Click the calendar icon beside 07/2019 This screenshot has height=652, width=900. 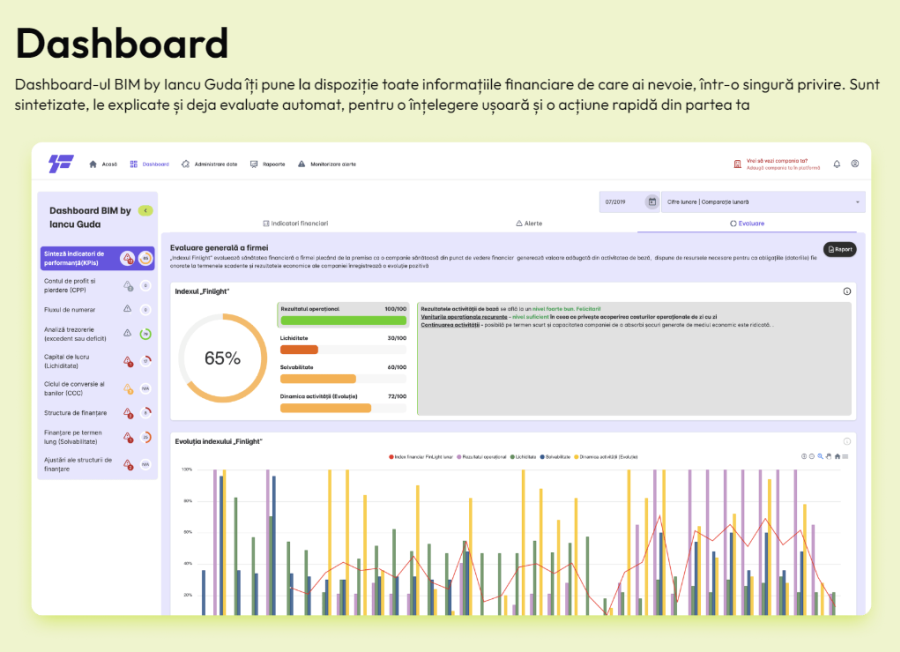(x=652, y=202)
